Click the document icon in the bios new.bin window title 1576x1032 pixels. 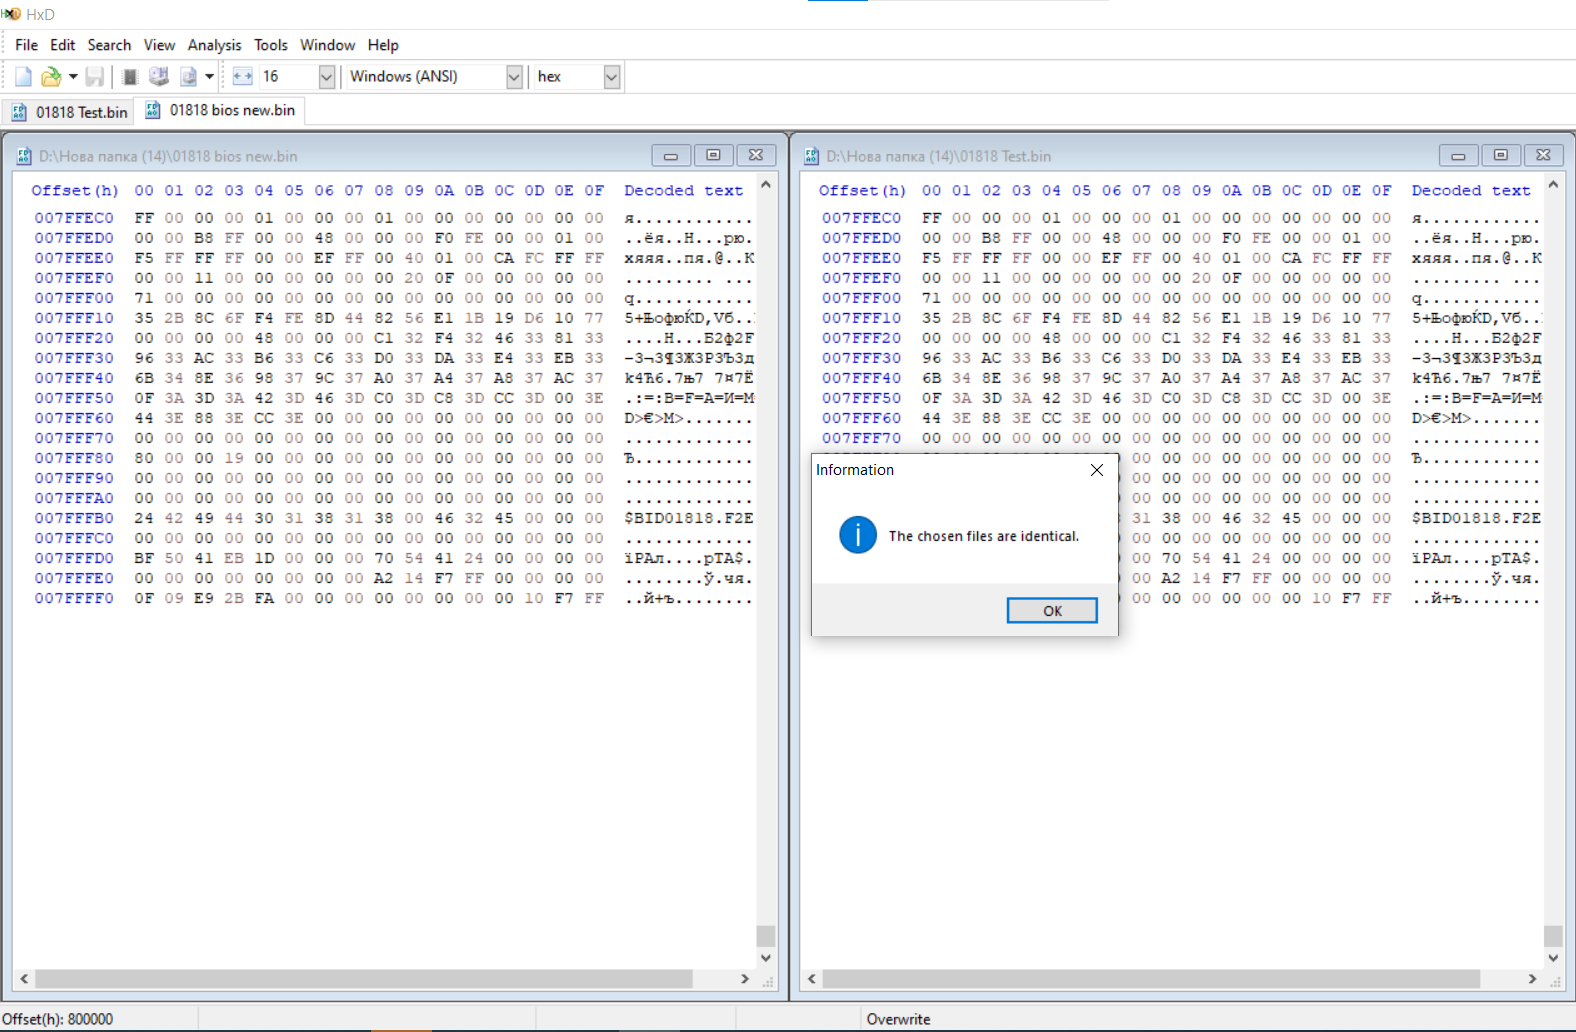click(24, 156)
